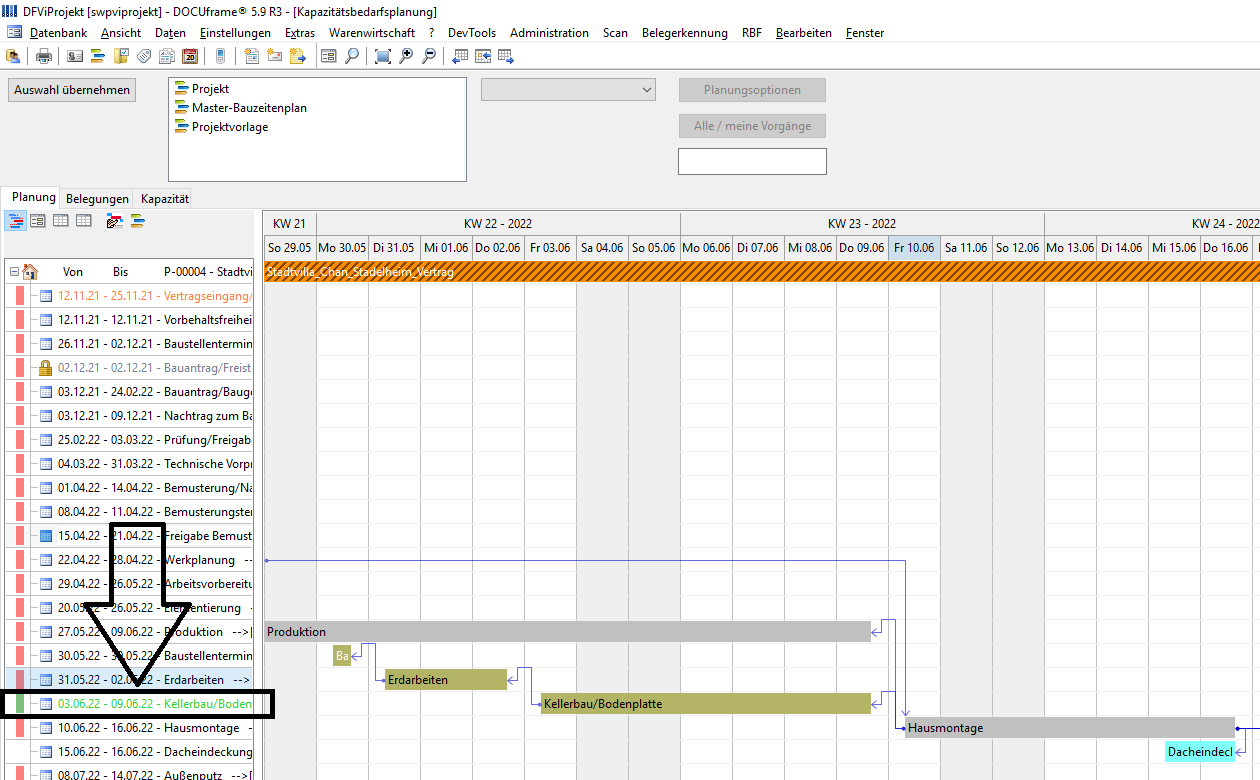
Task: Click the orange Stadtvilla_Chan_Stadelheim_Vertrag bar
Action: 762,272
